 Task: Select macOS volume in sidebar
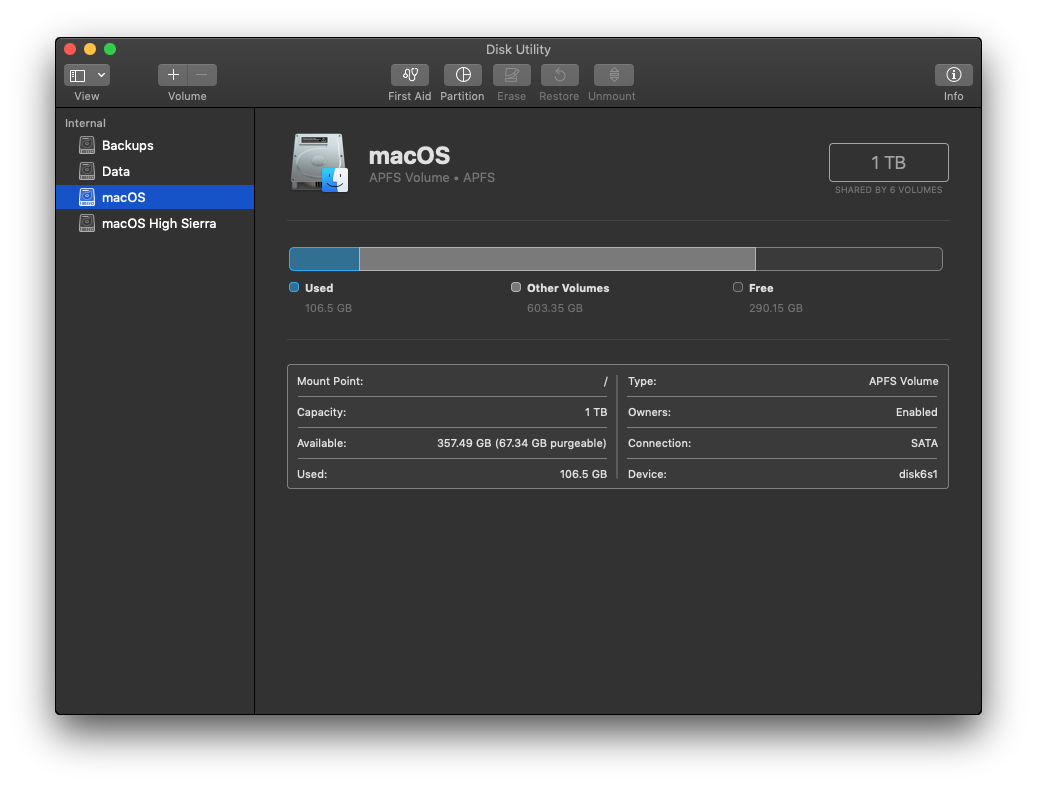(x=123, y=198)
